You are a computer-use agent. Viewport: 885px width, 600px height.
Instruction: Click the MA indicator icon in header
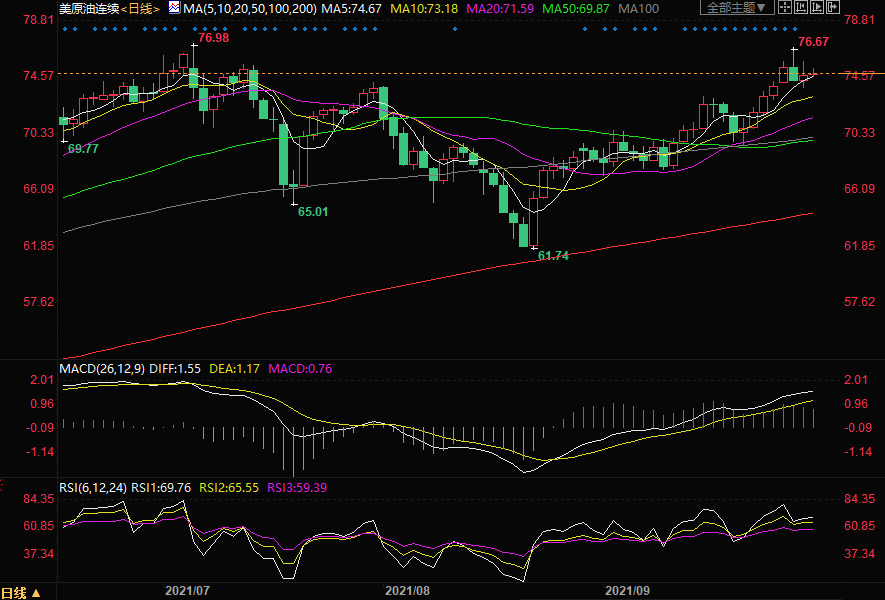tap(174, 8)
